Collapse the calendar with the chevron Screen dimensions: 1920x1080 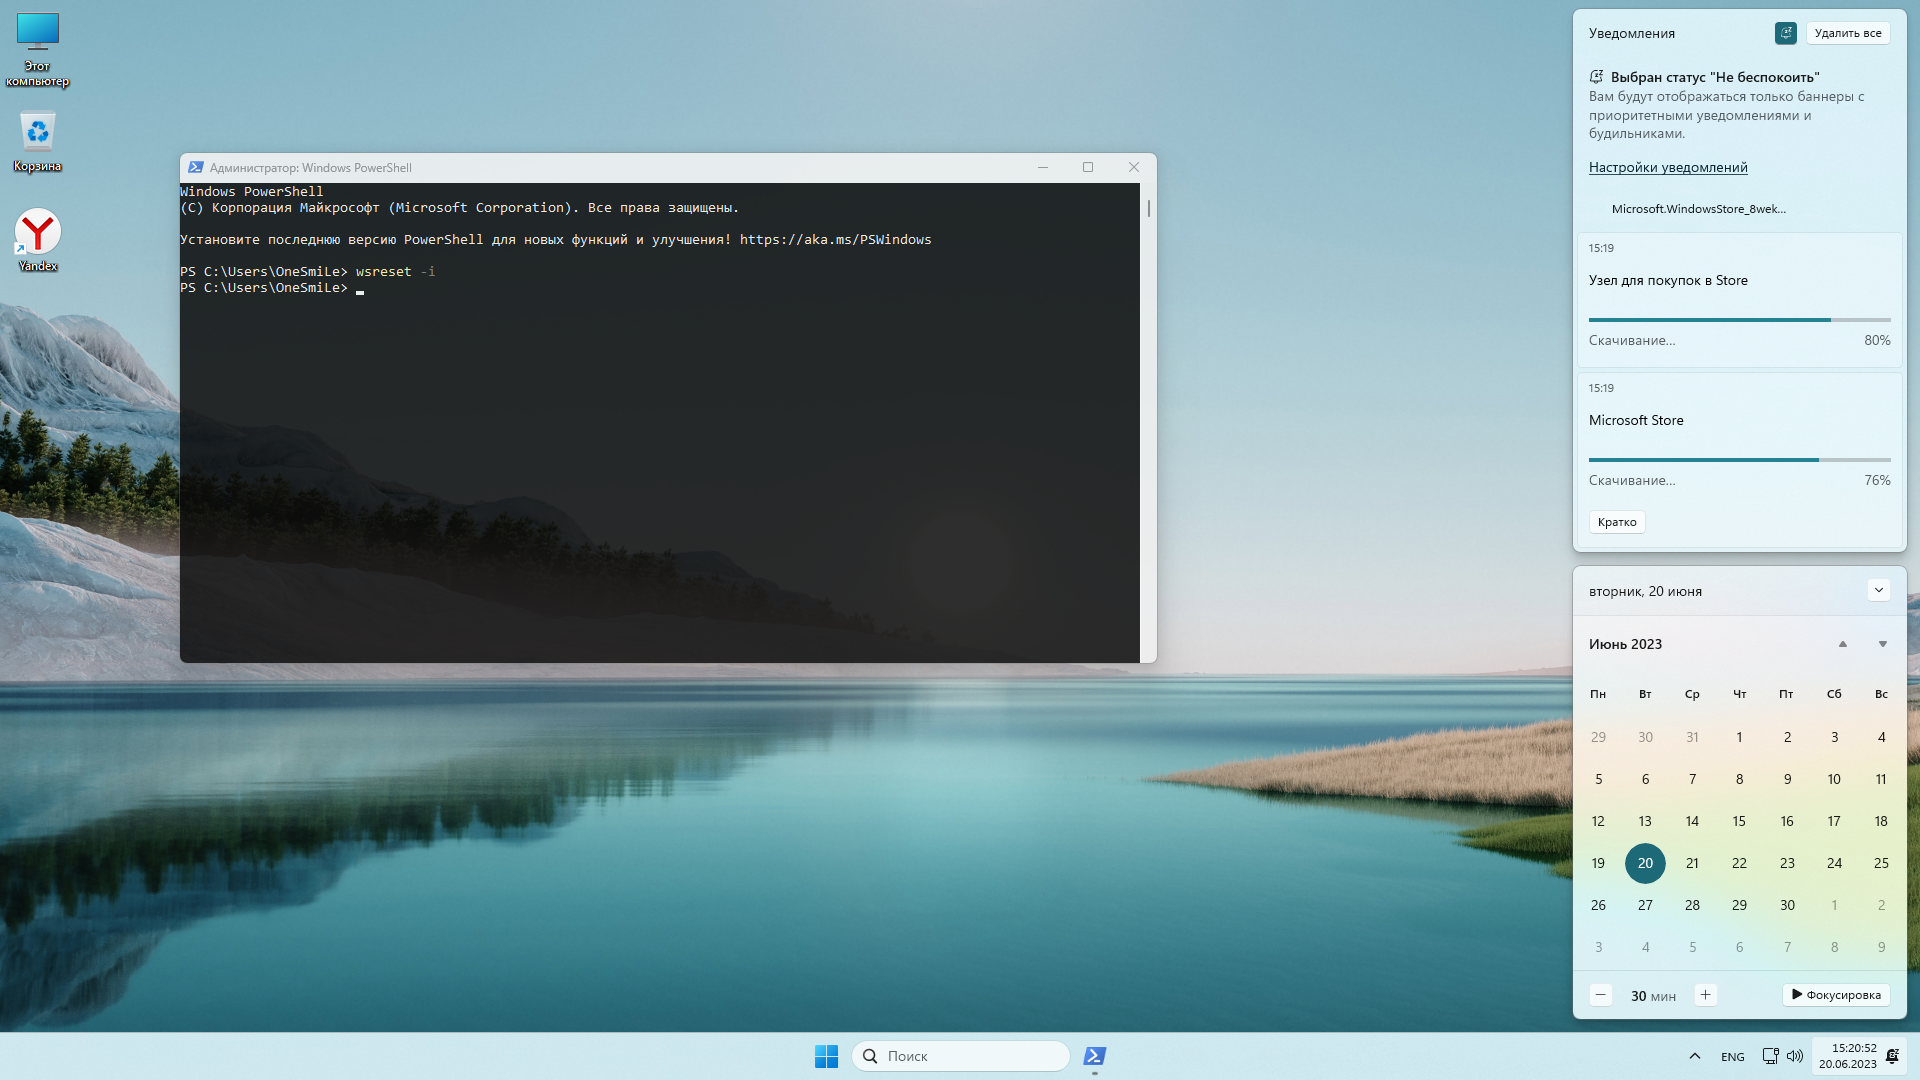(x=1878, y=590)
